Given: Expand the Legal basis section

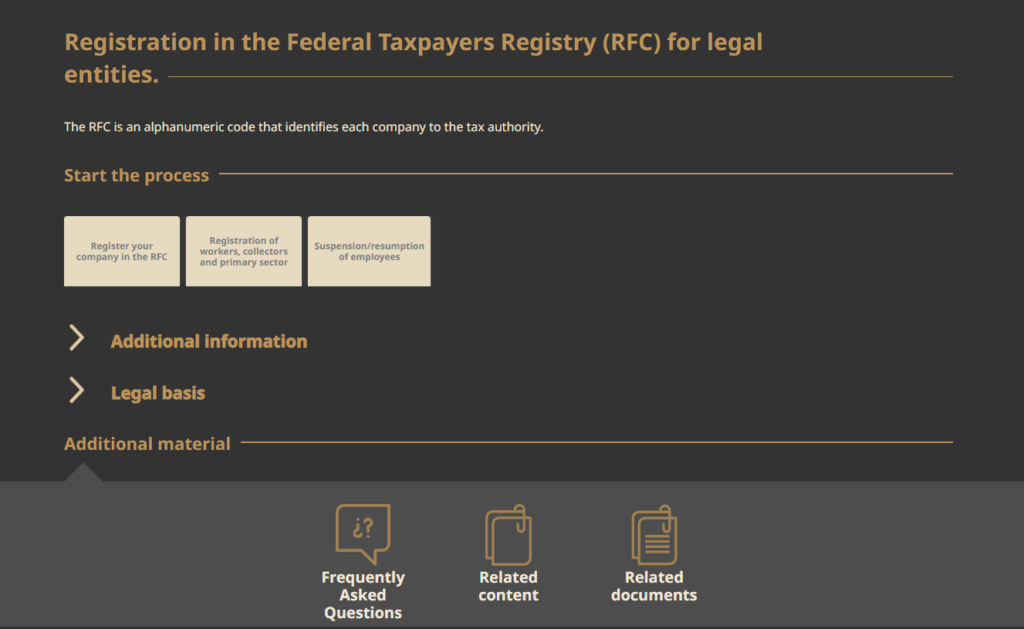Looking at the screenshot, I should click(157, 392).
